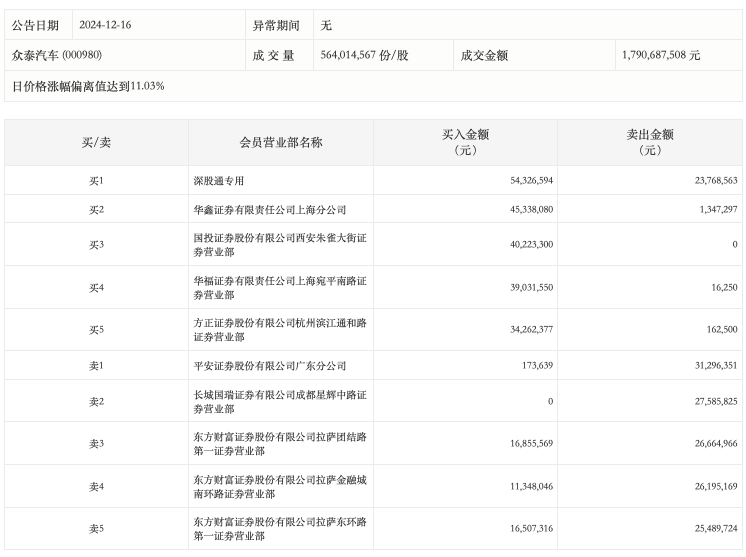
Task: Select the 日价格涨幅偏离值达到11.03% reason text
Action: pyautogui.click(x=88, y=86)
